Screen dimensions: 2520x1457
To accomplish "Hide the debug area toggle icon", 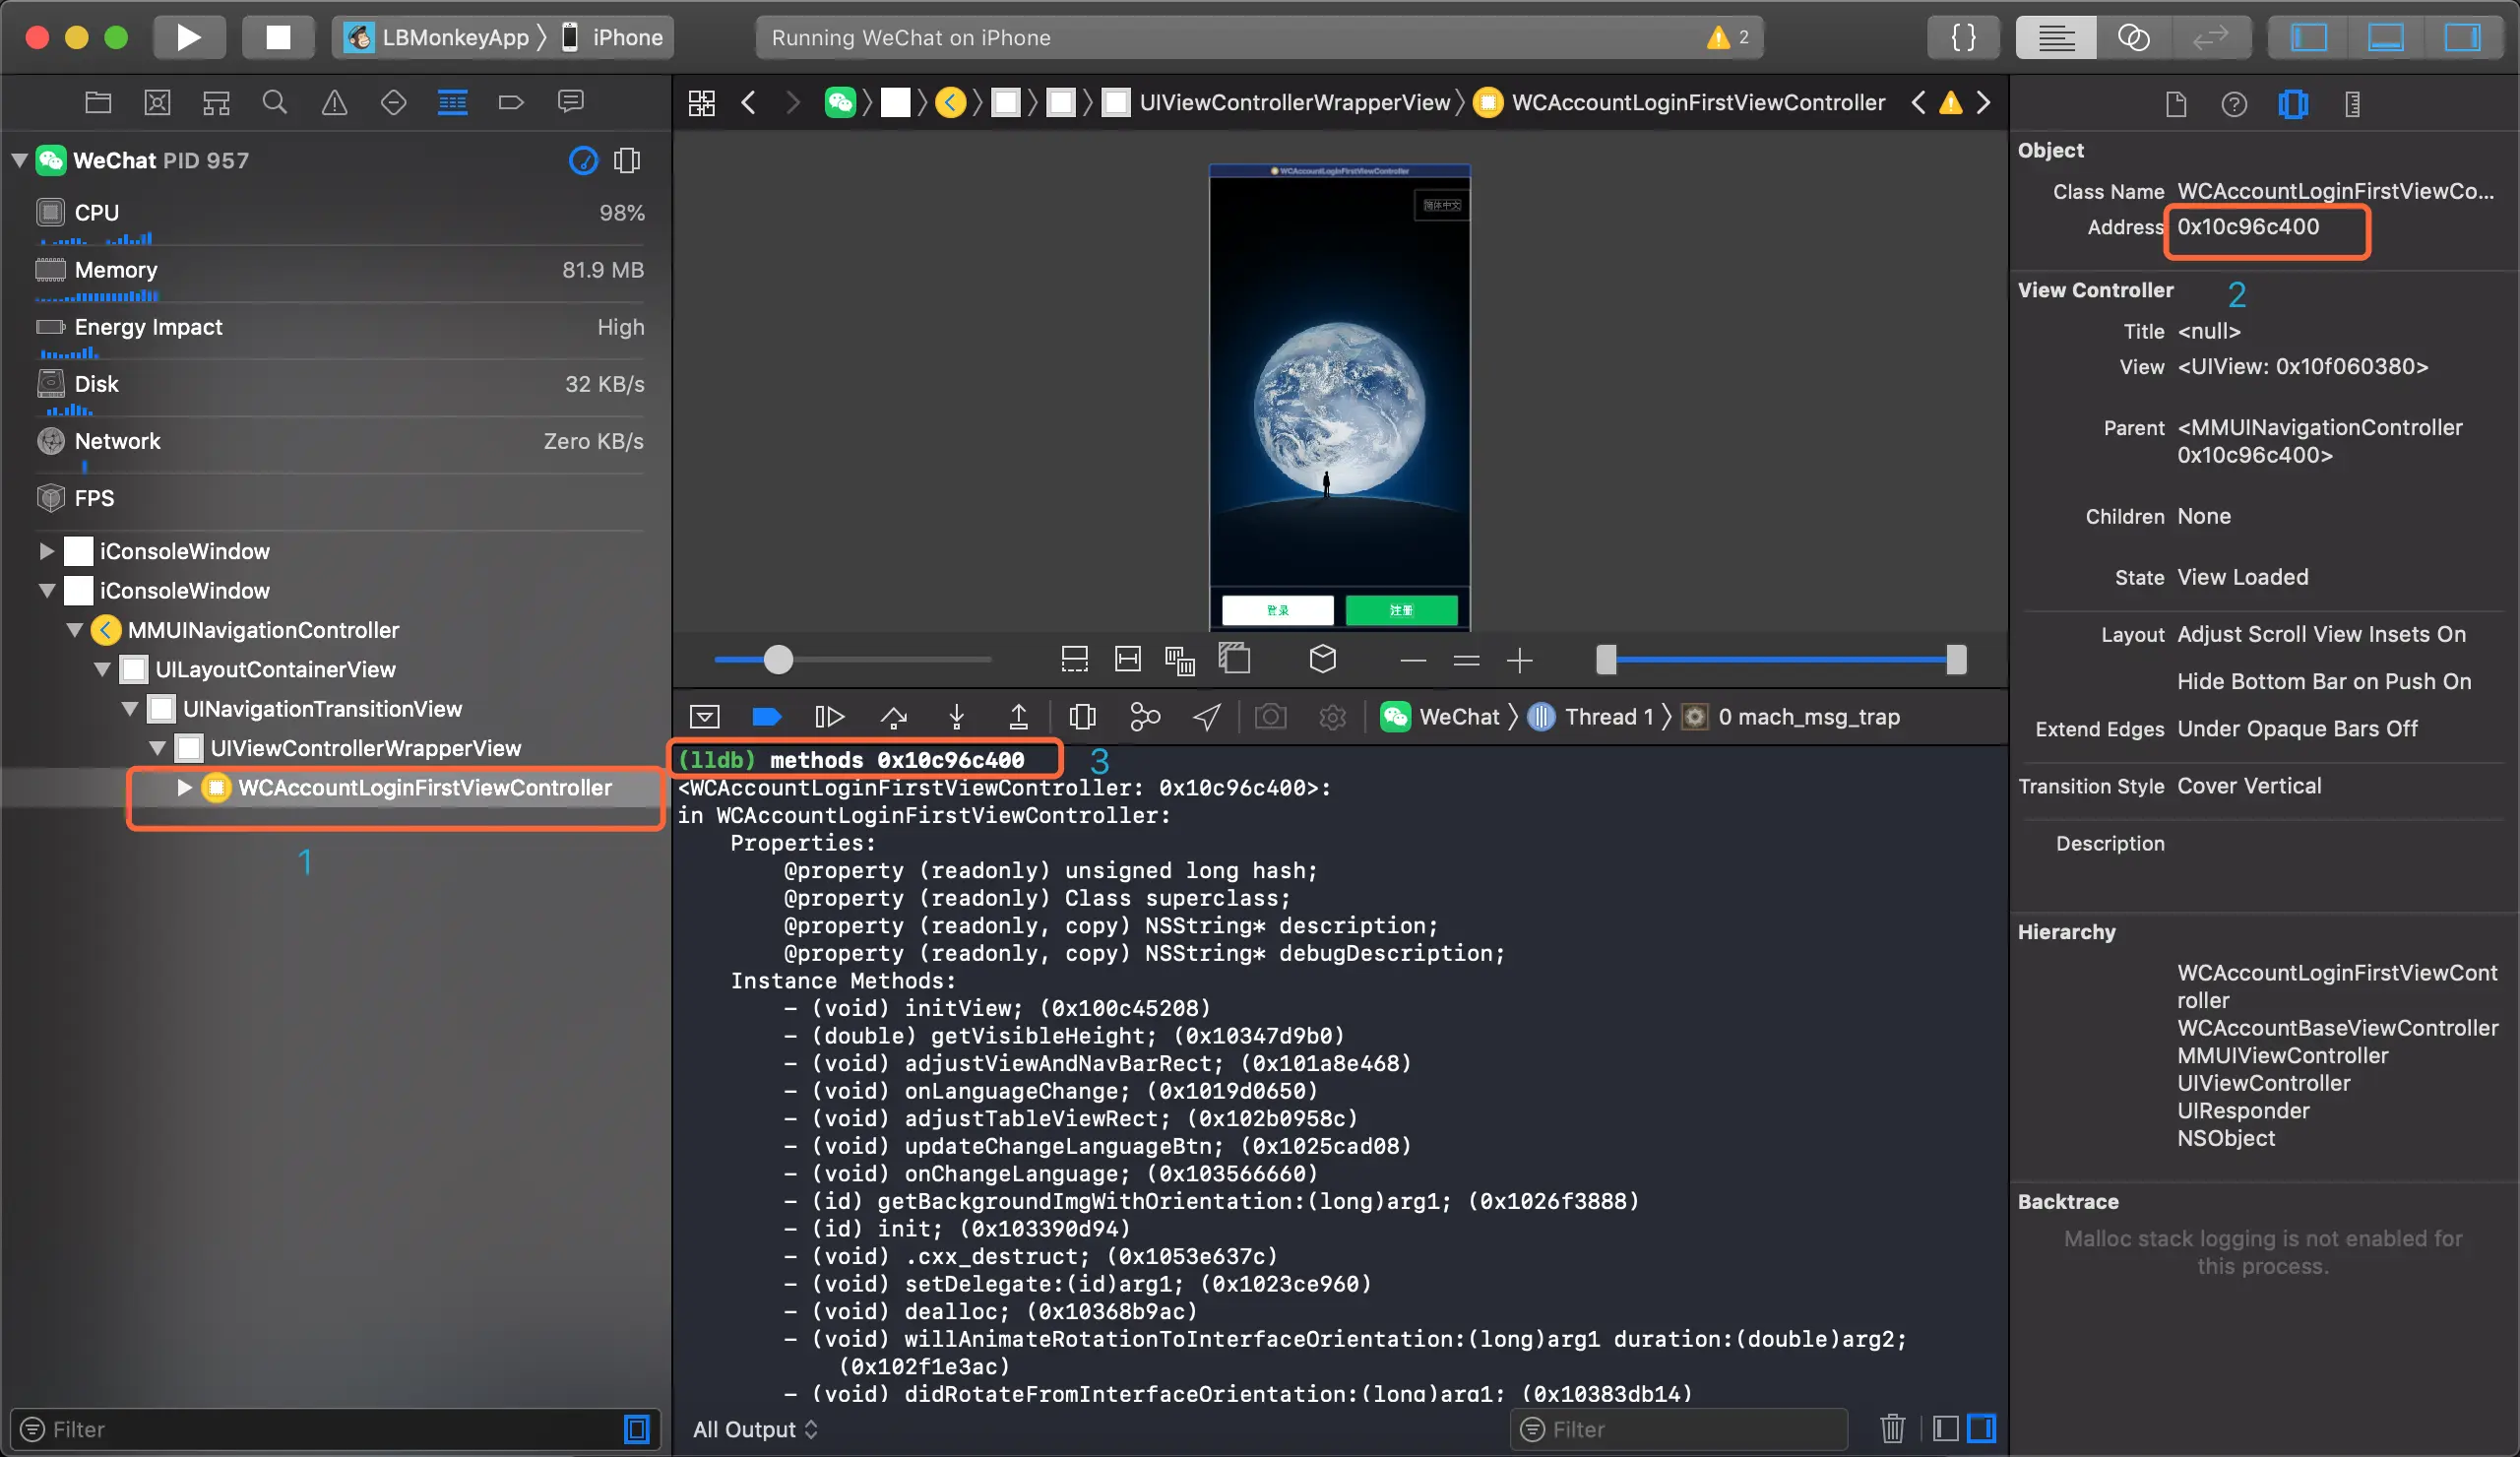I will pyautogui.click(x=704, y=716).
